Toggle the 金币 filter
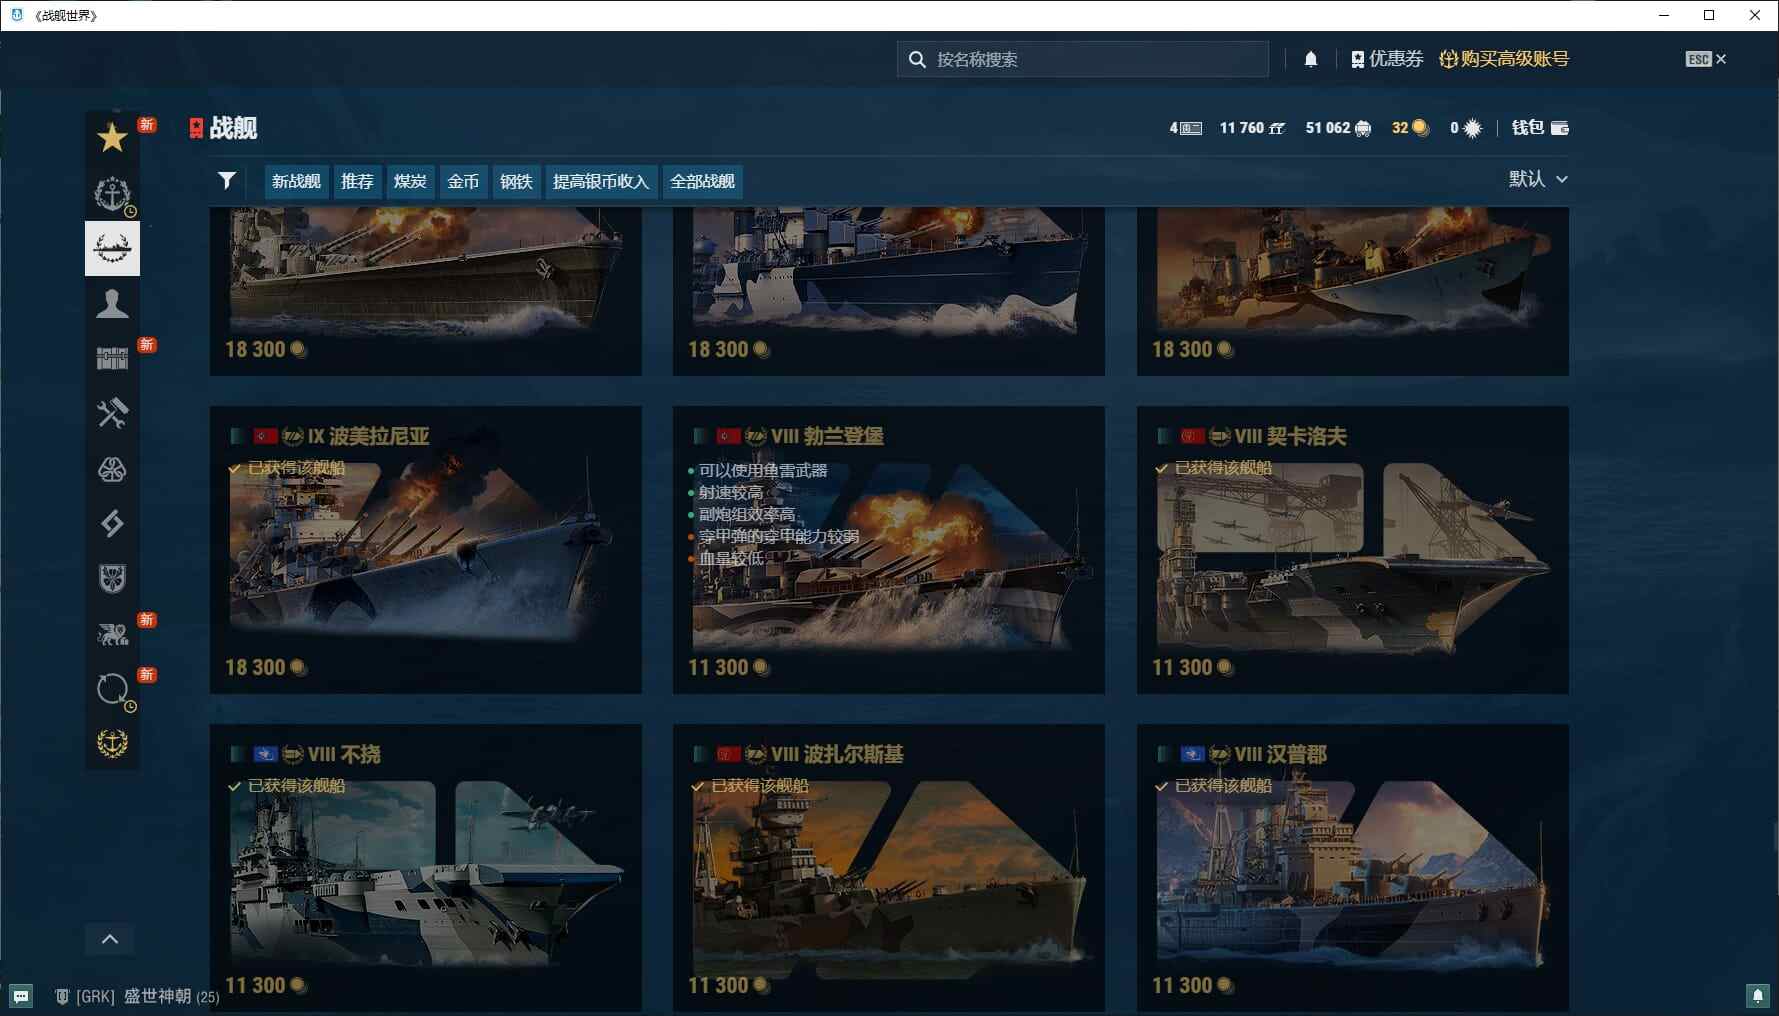The image size is (1779, 1016). pos(463,181)
